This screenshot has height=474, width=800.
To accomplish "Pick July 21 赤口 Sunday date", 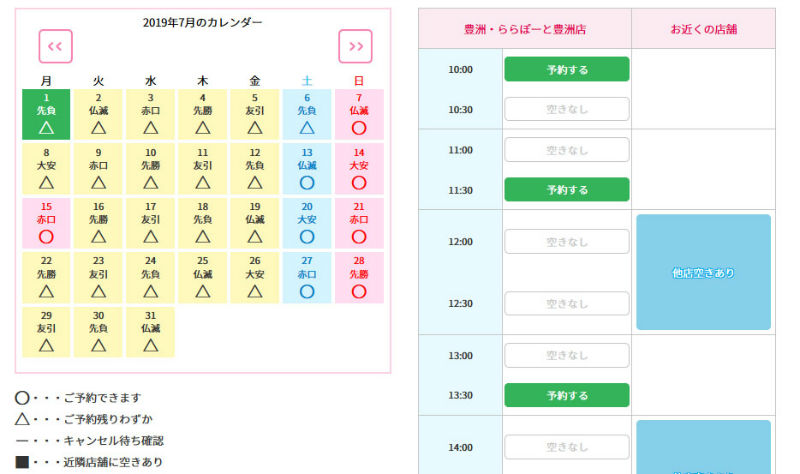I will [359, 223].
